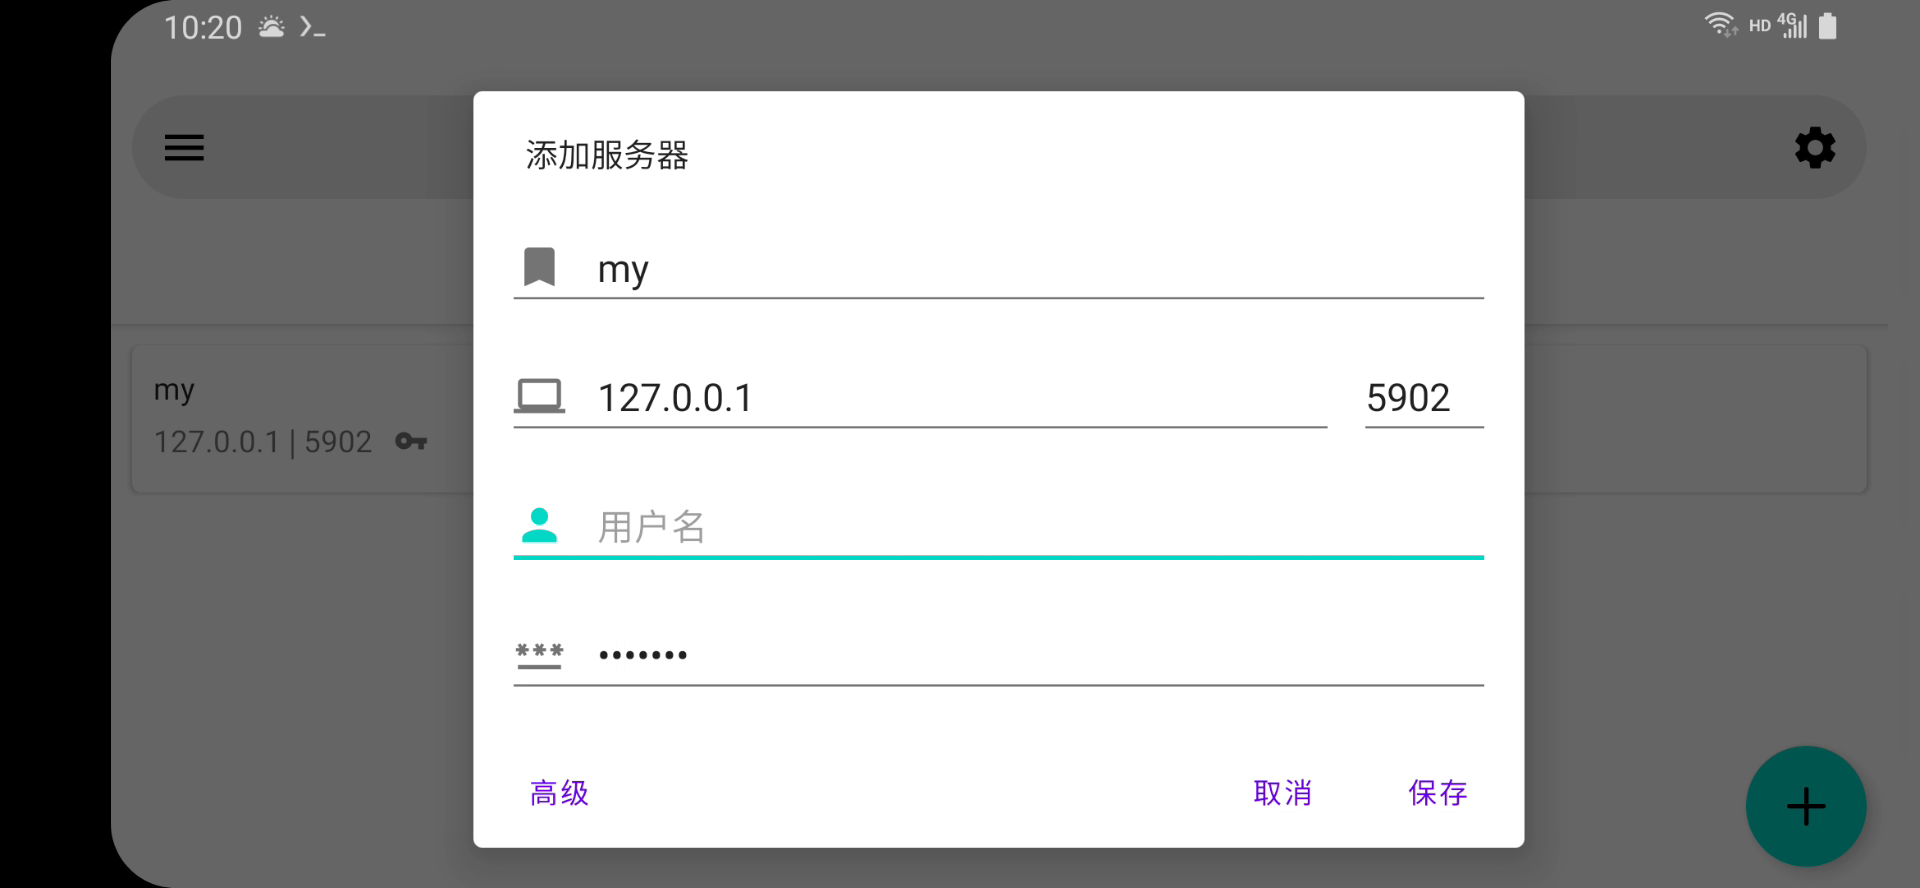Open settings via the gear icon

1814,148
